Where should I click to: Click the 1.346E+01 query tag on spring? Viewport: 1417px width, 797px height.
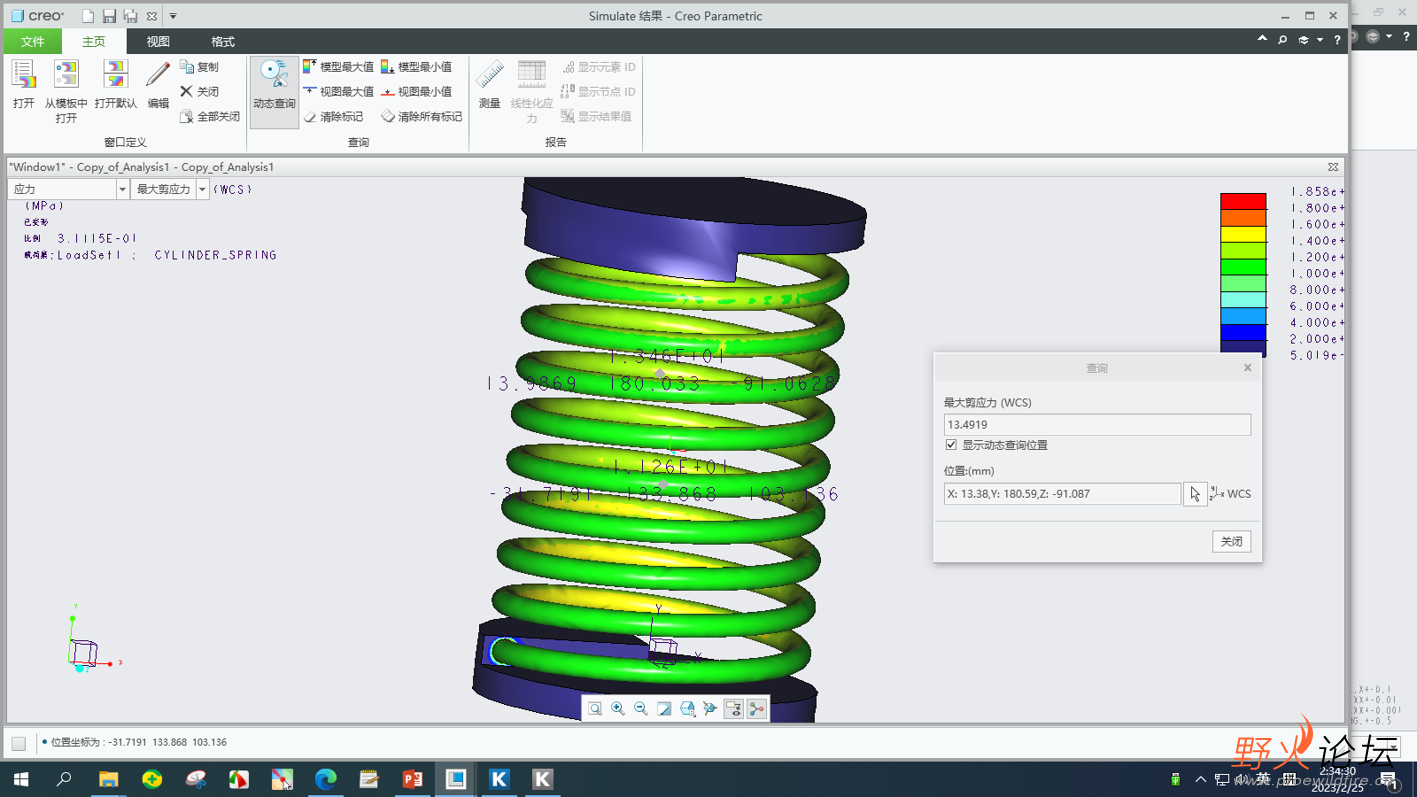(668, 356)
